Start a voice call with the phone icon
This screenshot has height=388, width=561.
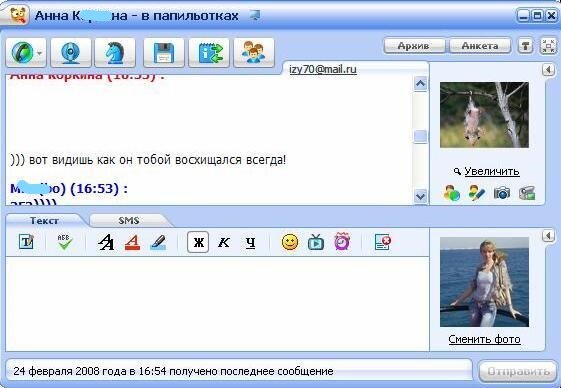[x=22, y=53]
